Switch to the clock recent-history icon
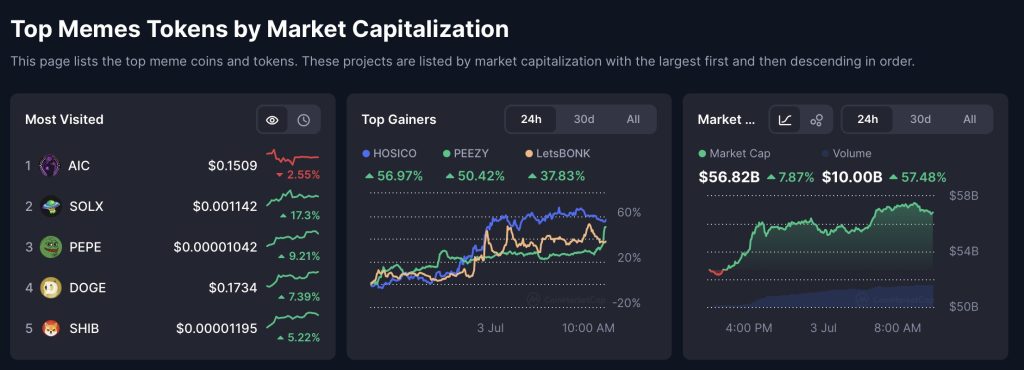 304,120
